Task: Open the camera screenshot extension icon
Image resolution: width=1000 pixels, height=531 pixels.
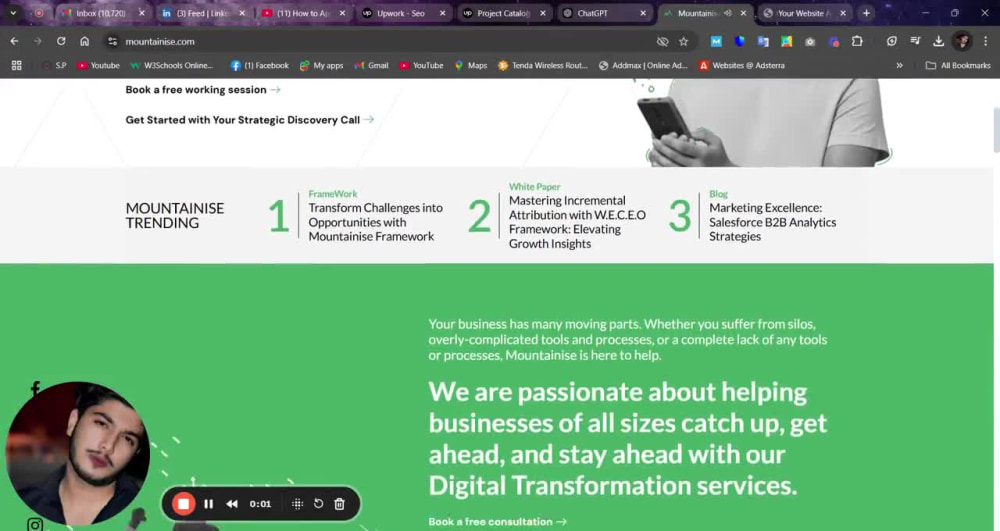Action: pos(810,41)
